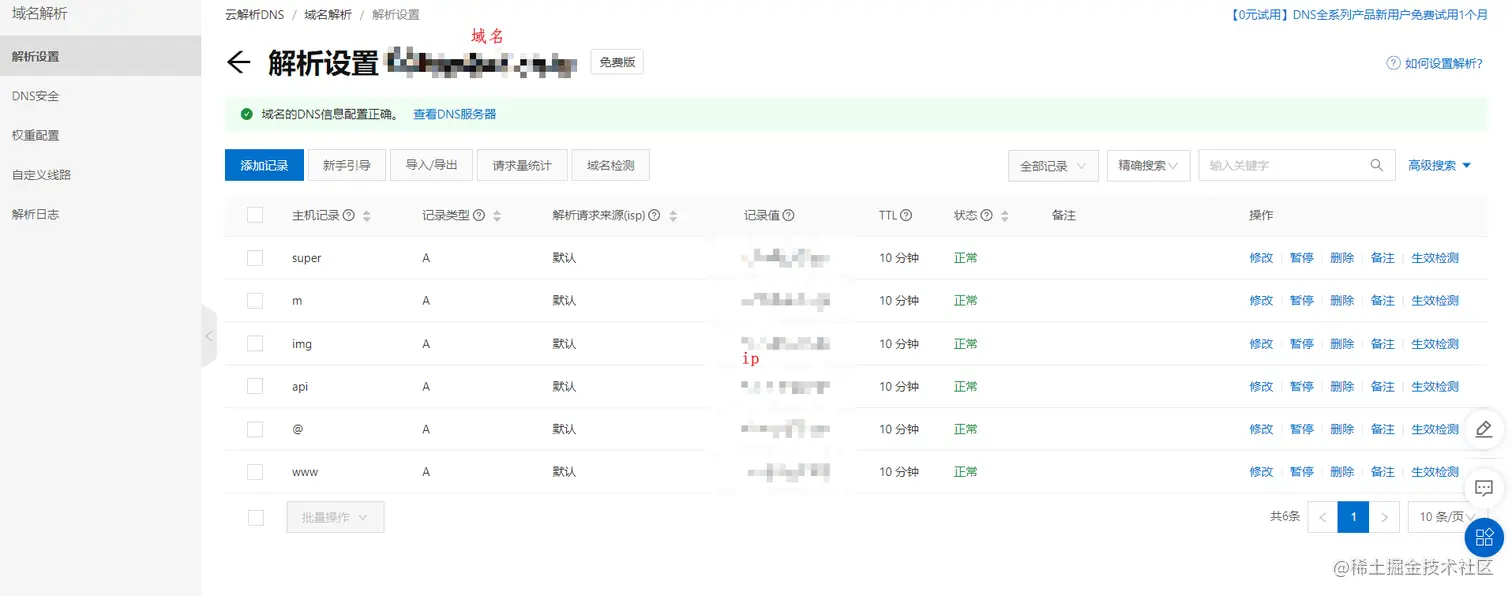Click 修改 for the super record

[x=1261, y=258]
